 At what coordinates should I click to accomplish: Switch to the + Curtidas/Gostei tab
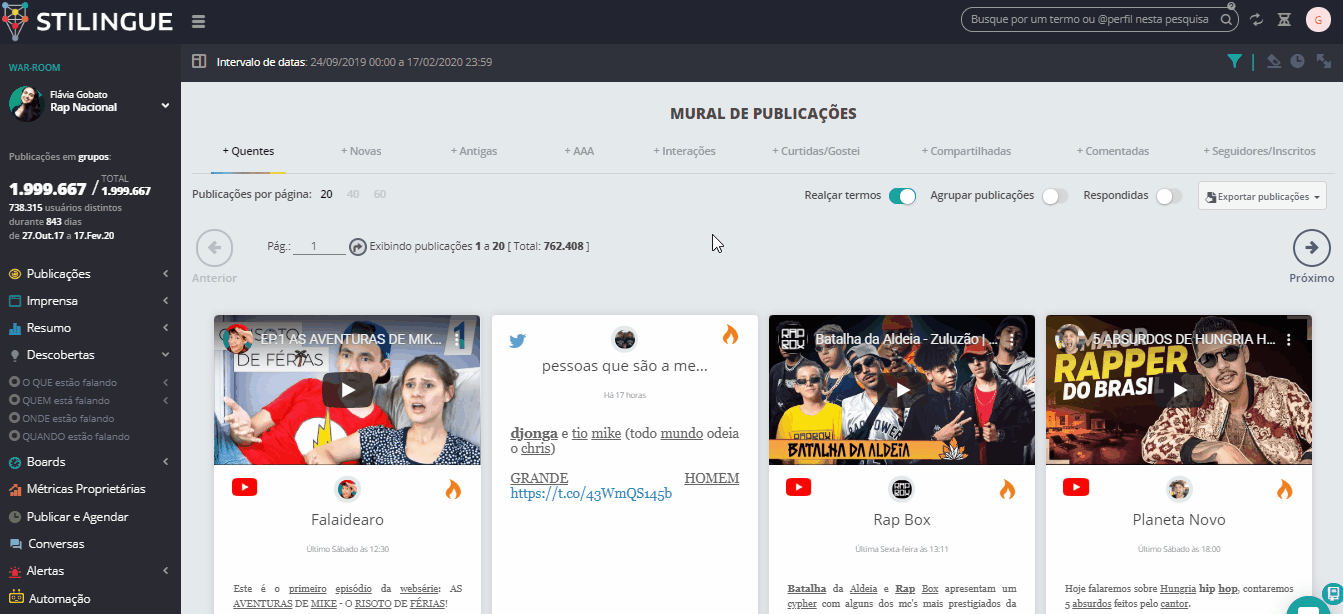[816, 151]
